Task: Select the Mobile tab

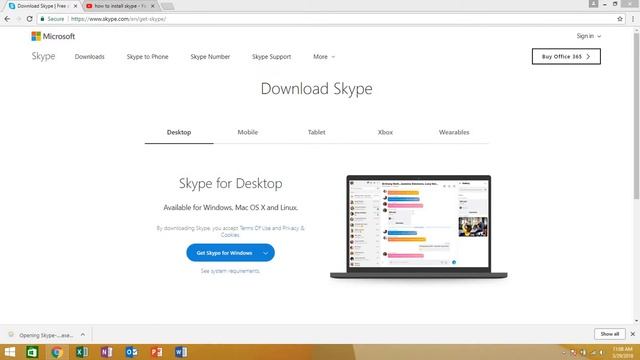Action: coord(248,132)
